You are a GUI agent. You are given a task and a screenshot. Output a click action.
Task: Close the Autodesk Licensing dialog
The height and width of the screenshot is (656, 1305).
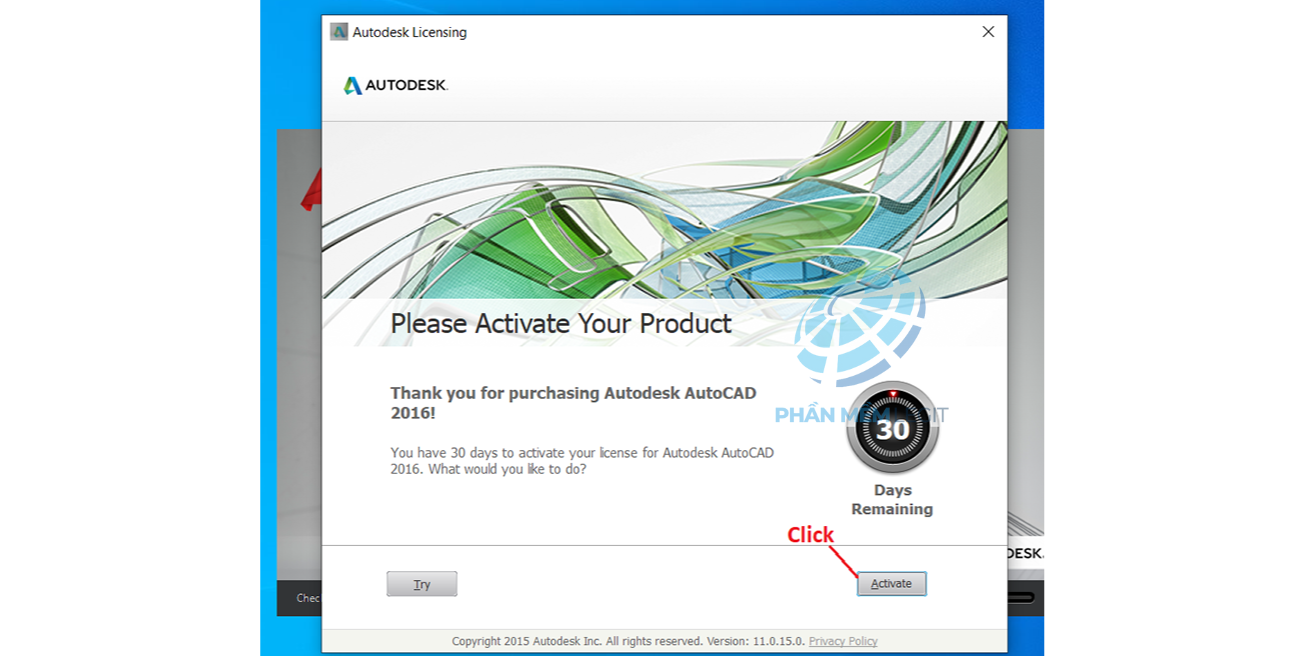coord(988,32)
